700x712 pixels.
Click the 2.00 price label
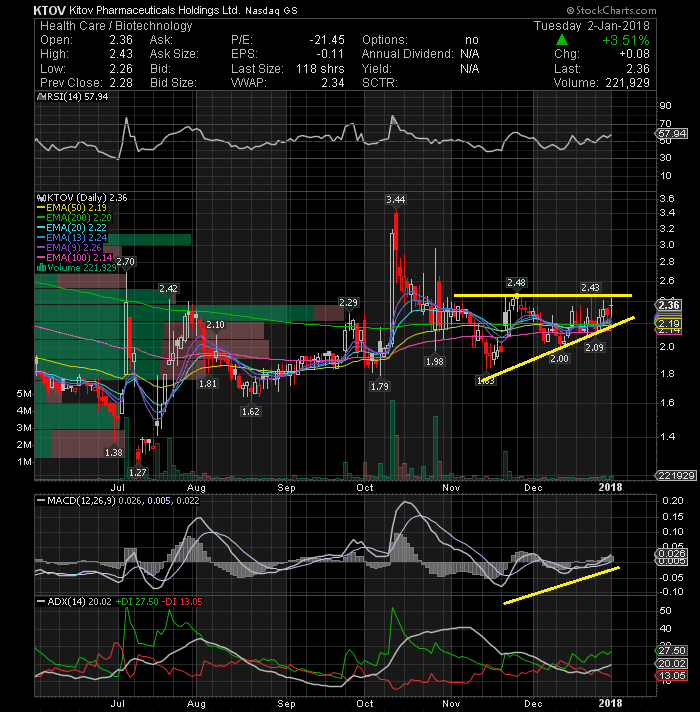click(559, 359)
